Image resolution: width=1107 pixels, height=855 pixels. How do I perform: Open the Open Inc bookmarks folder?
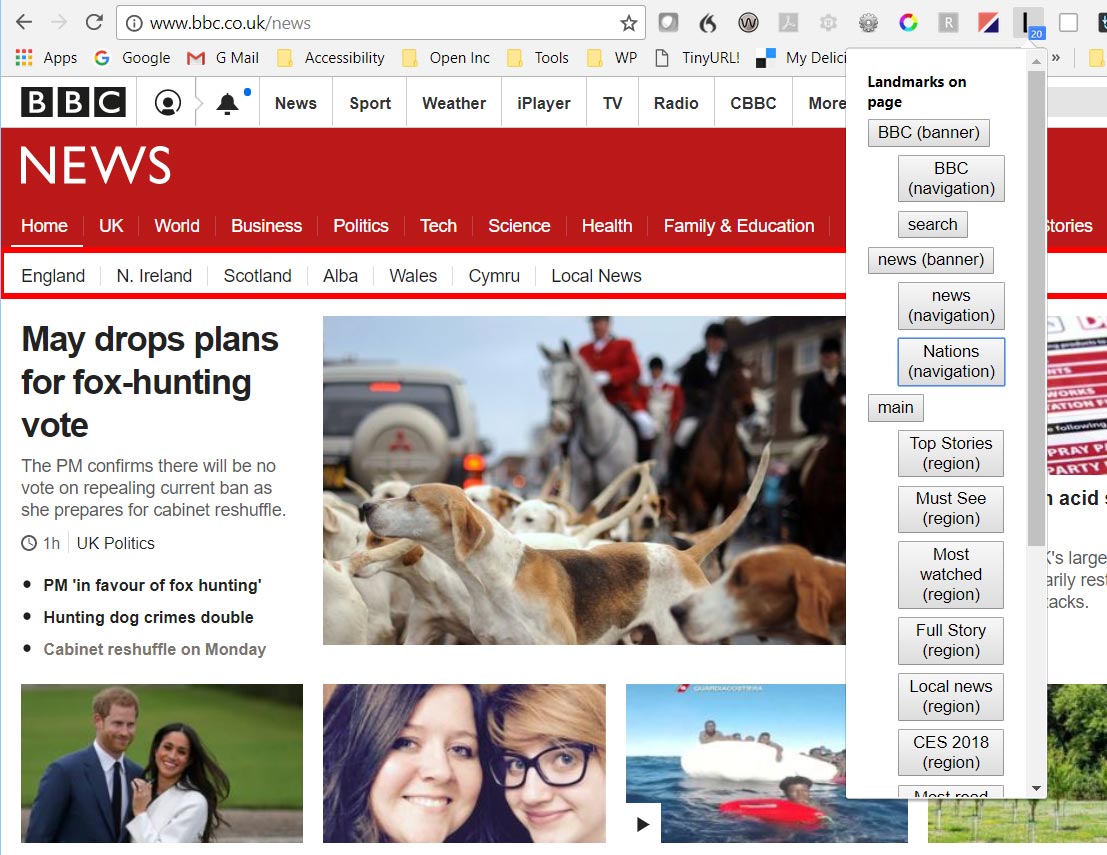[x=445, y=58]
